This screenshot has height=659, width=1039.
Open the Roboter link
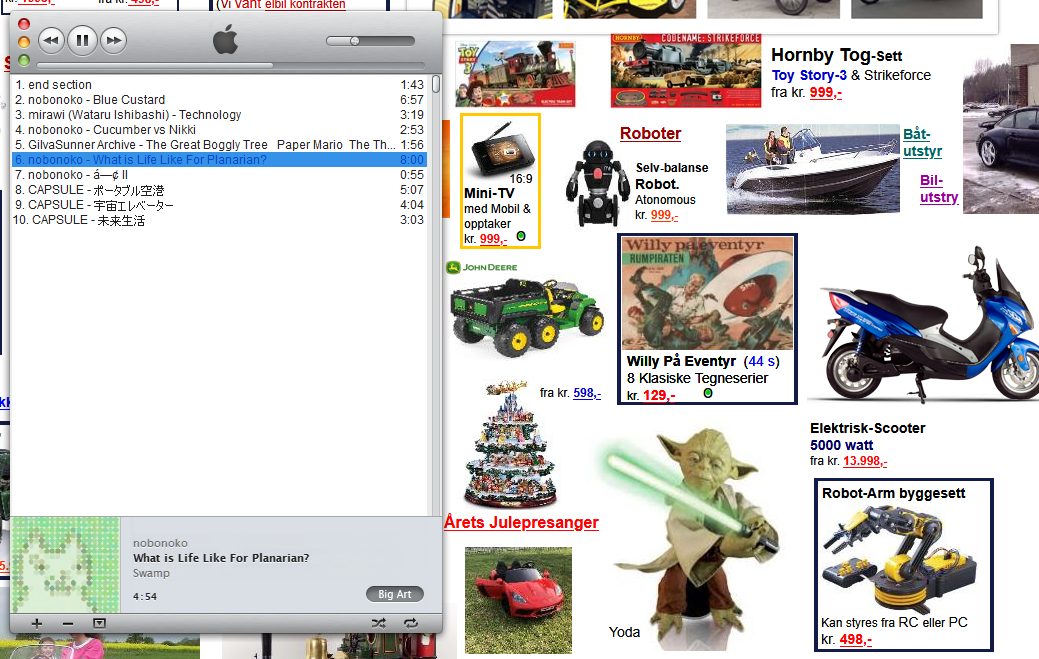point(650,134)
